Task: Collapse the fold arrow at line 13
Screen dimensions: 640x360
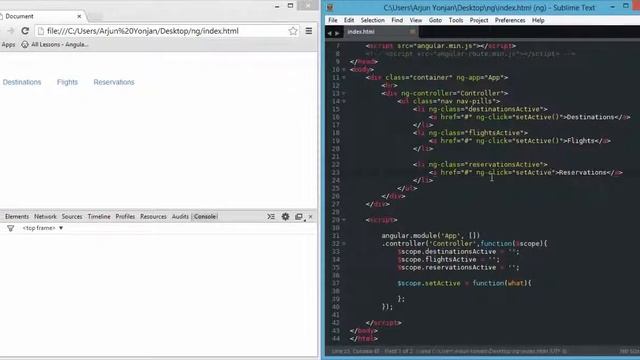Action: pos(344,93)
